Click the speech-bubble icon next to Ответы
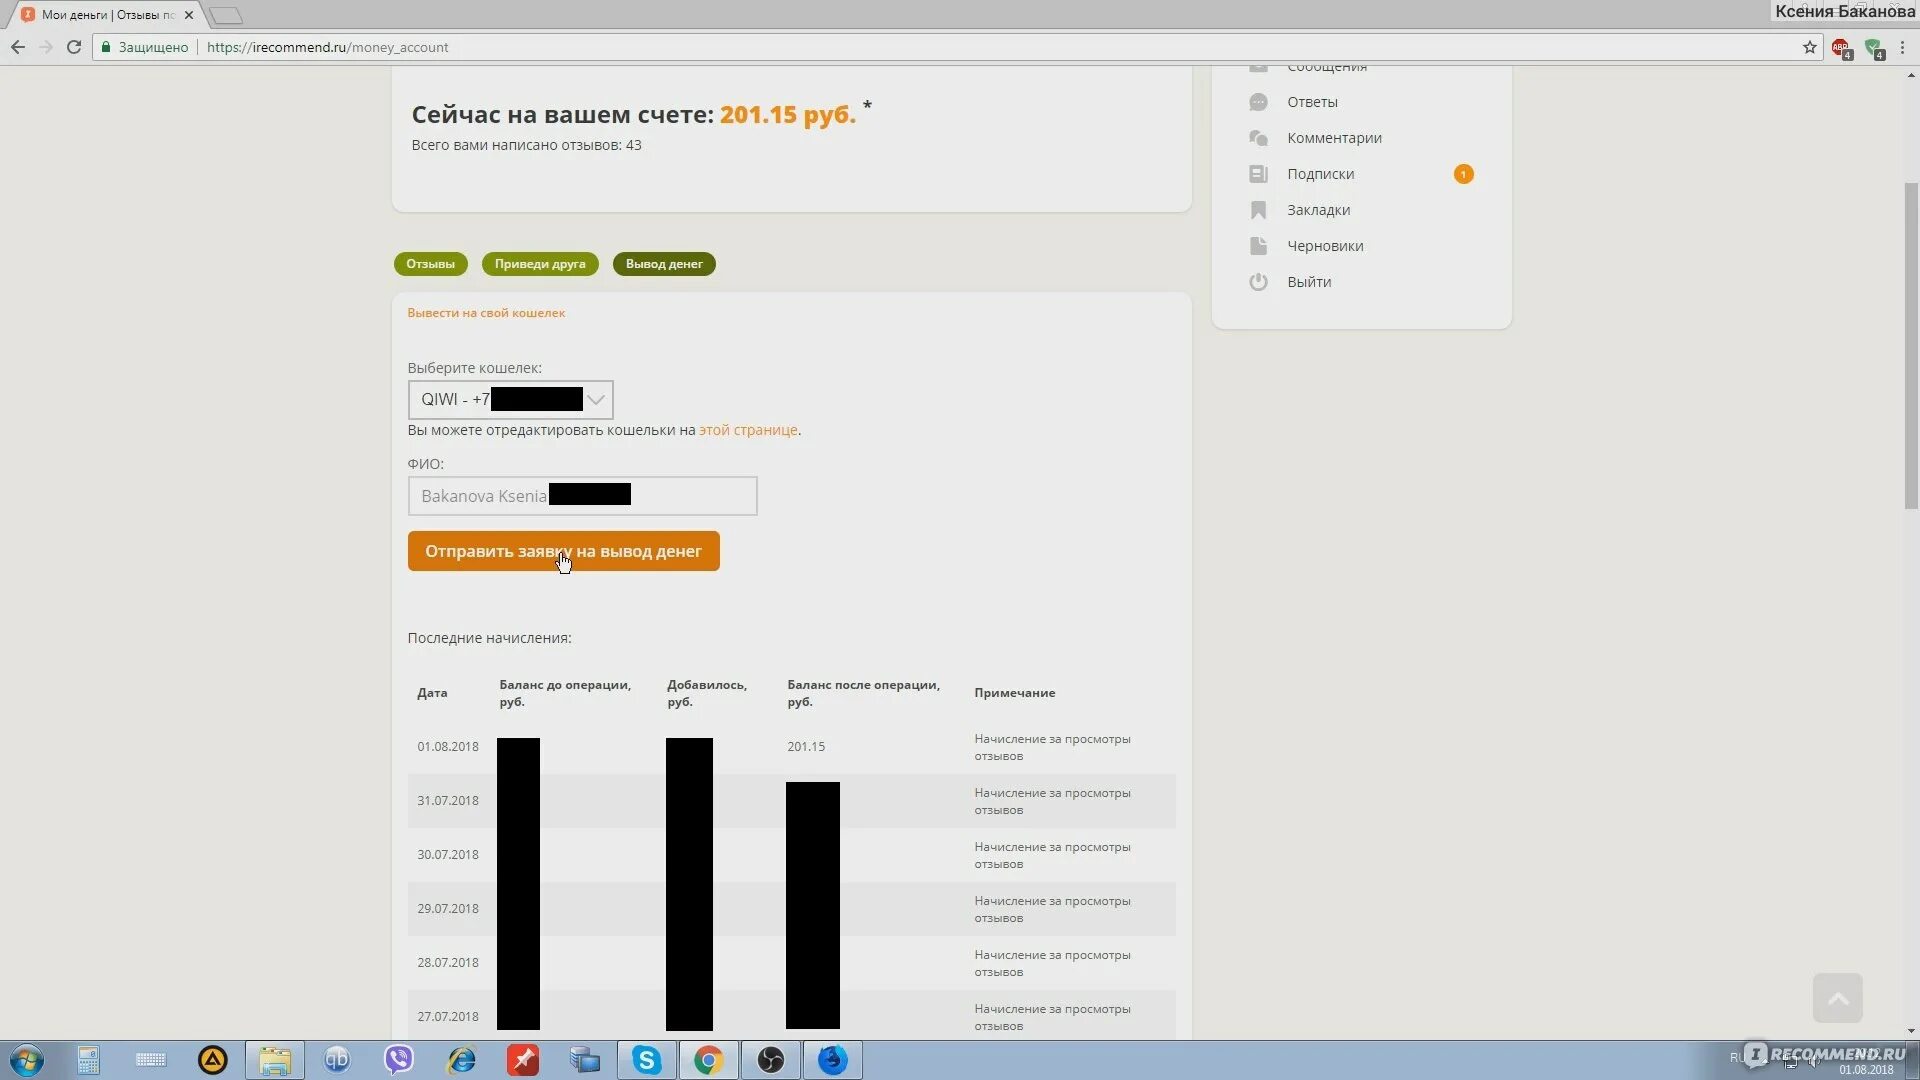Image resolution: width=1920 pixels, height=1080 pixels. (x=1258, y=102)
